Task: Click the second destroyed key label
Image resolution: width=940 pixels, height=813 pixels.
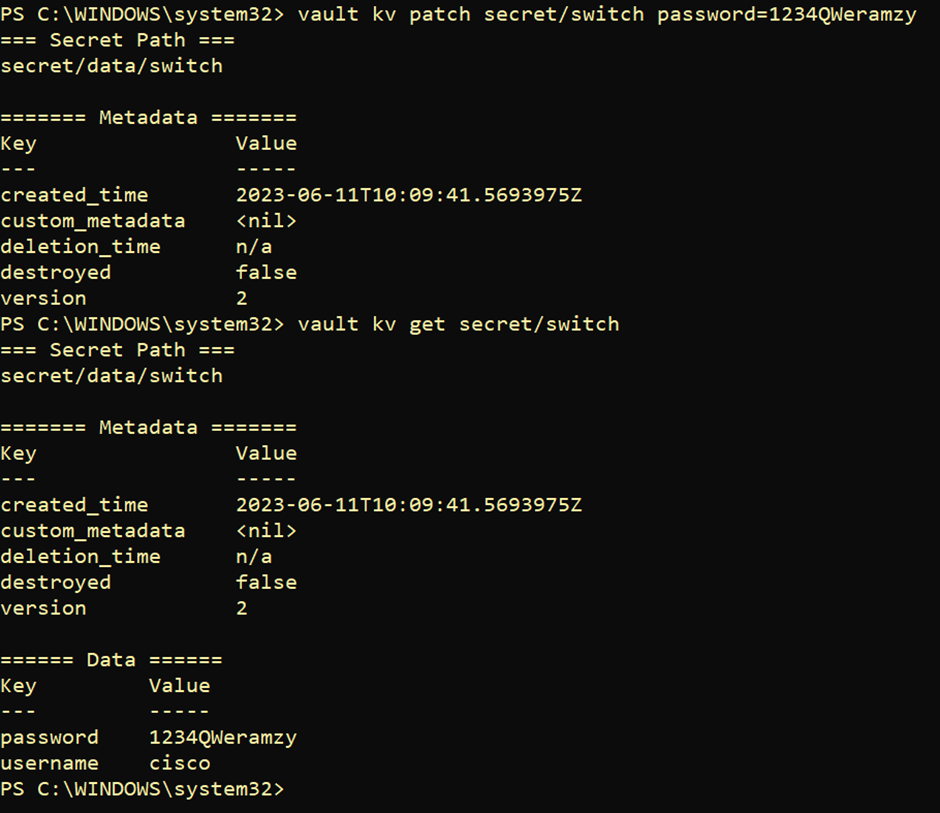Action: point(56,582)
